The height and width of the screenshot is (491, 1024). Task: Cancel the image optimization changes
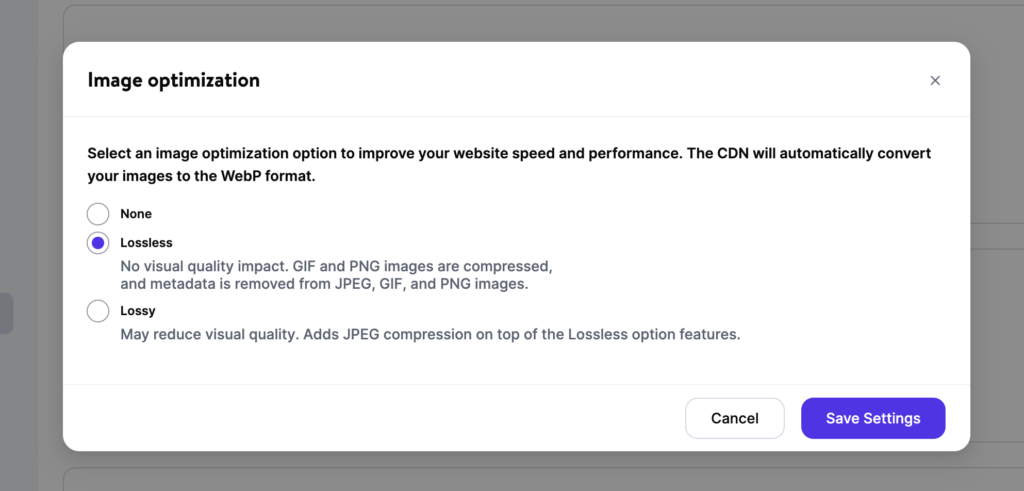pos(735,418)
